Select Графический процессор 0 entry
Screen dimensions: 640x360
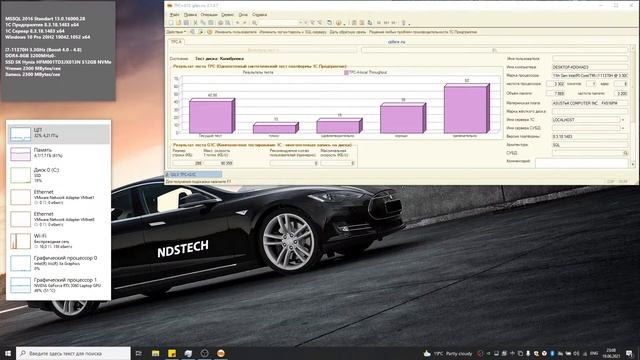(58, 263)
